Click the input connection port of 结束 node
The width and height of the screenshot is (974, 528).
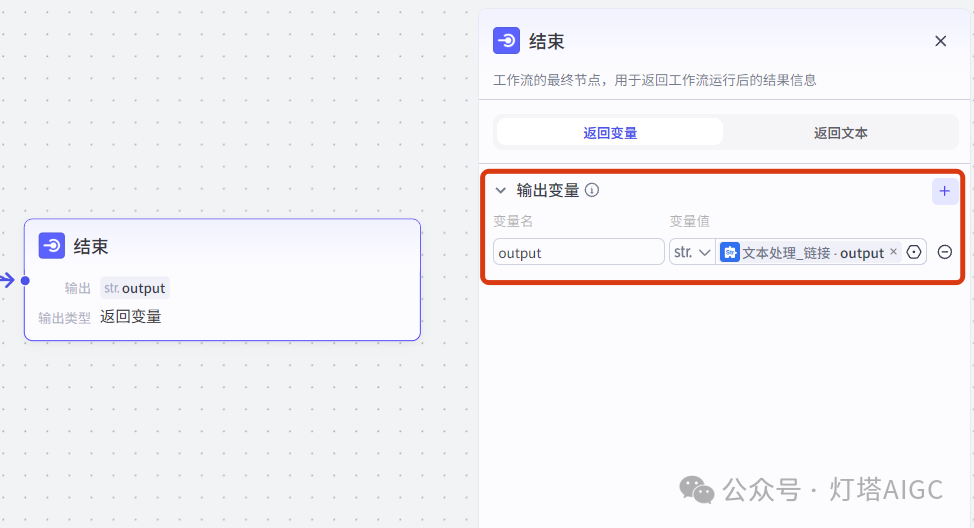coord(25,281)
